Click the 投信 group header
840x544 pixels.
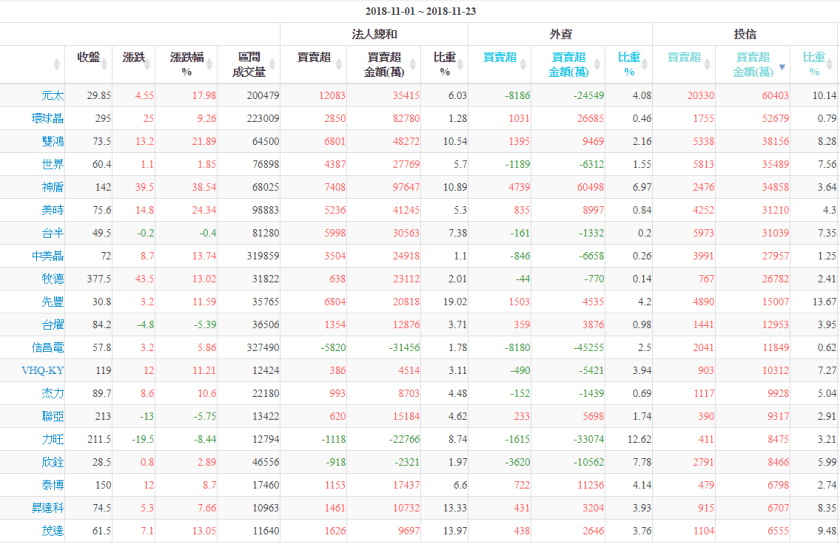coord(745,34)
